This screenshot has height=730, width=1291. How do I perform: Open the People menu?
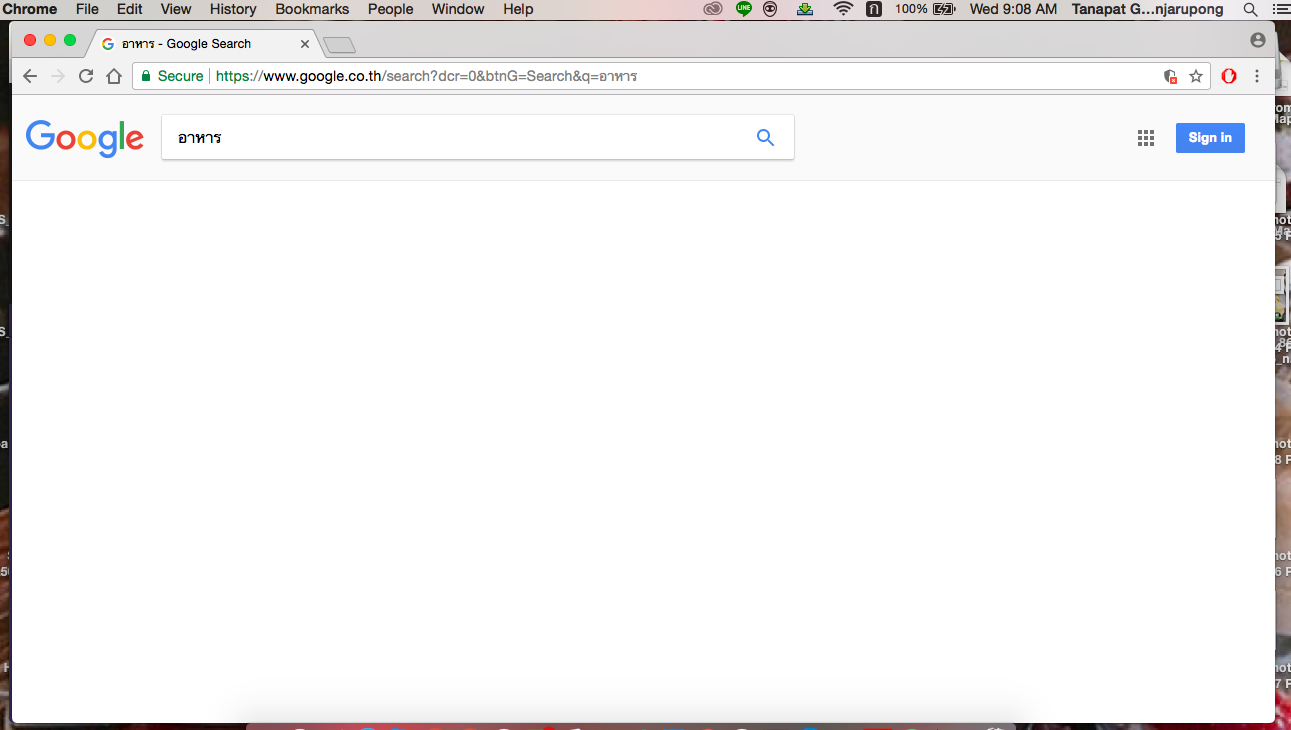point(390,9)
